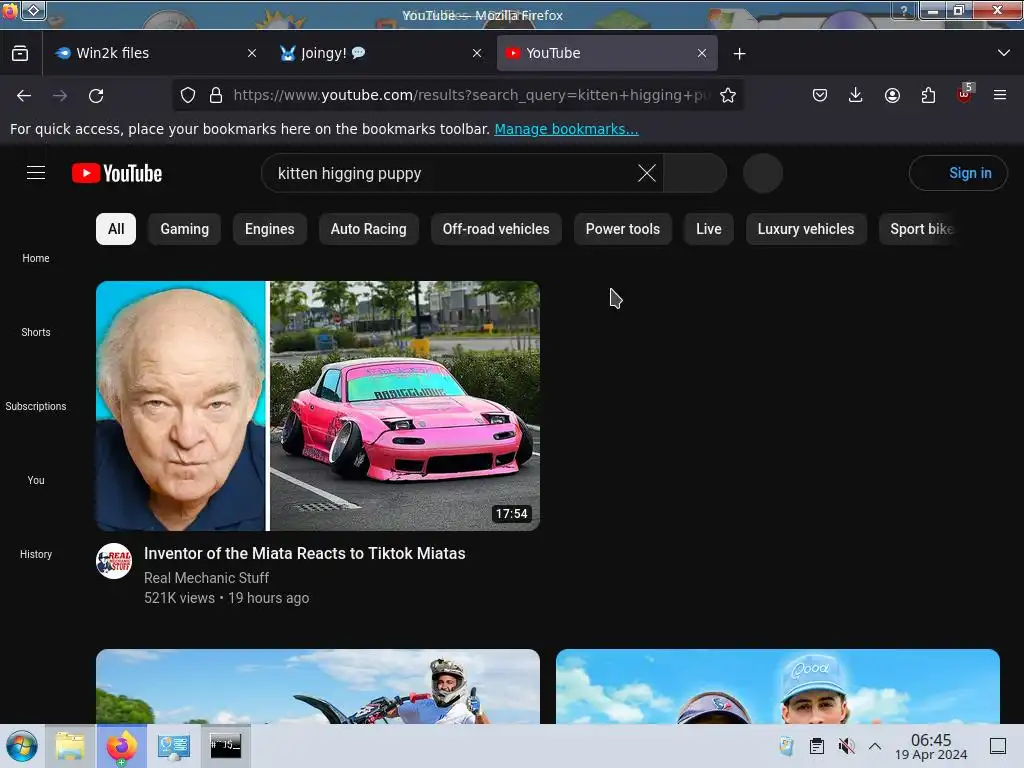Open Inventor of the Miata video title
Image resolution: width=1024 pixels, height=768 pixels.
pos(304,553)
